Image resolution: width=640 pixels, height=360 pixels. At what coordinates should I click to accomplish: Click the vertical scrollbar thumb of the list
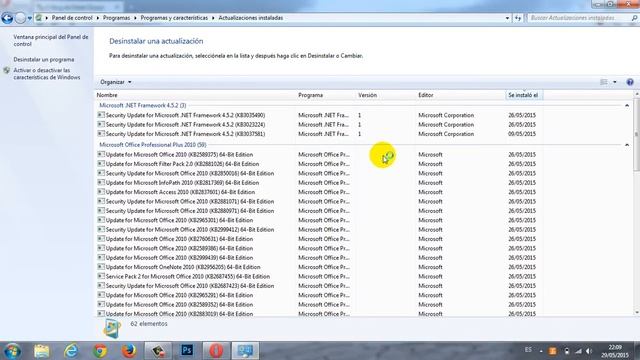coord(637,135)
